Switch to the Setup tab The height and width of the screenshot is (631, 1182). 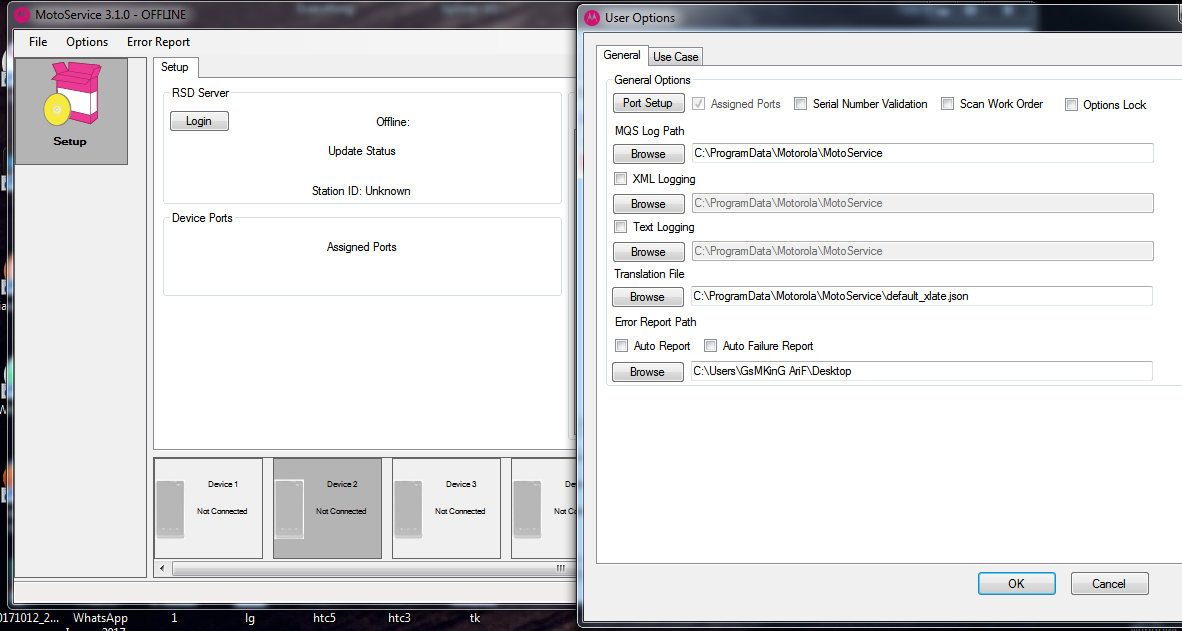(175, 67)
